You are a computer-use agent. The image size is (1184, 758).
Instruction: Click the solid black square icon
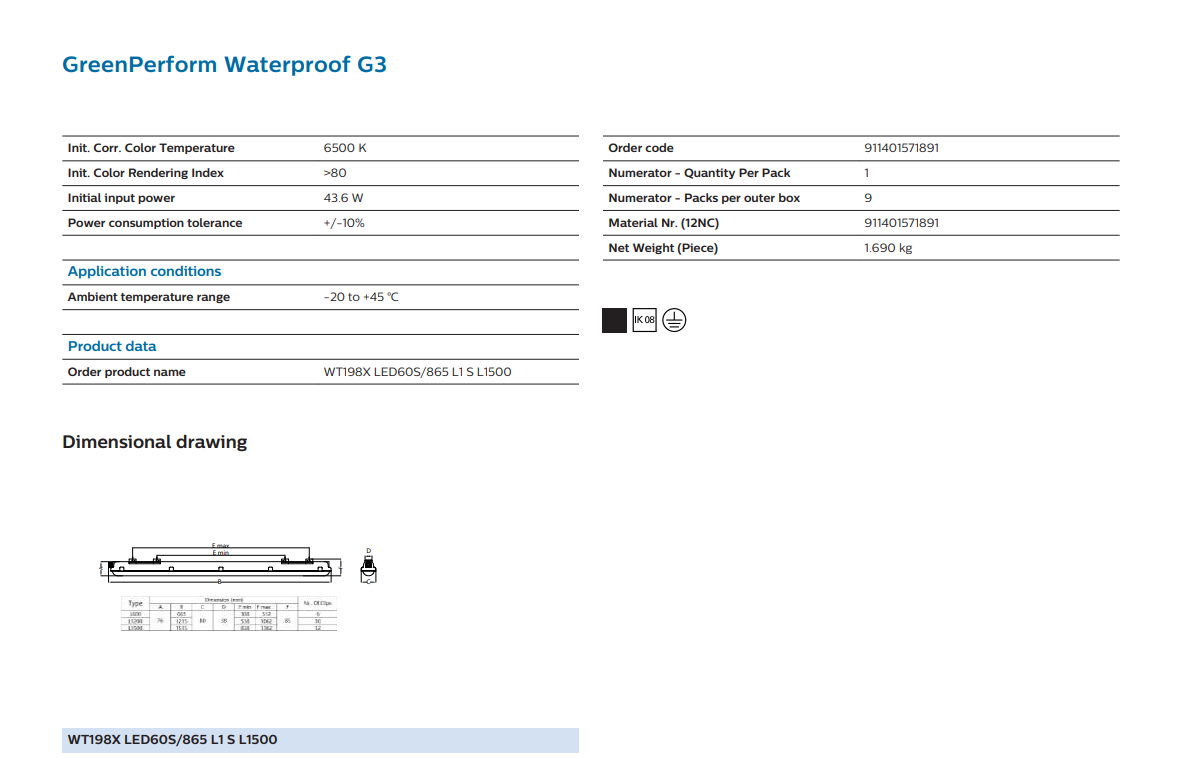(614, 320)
